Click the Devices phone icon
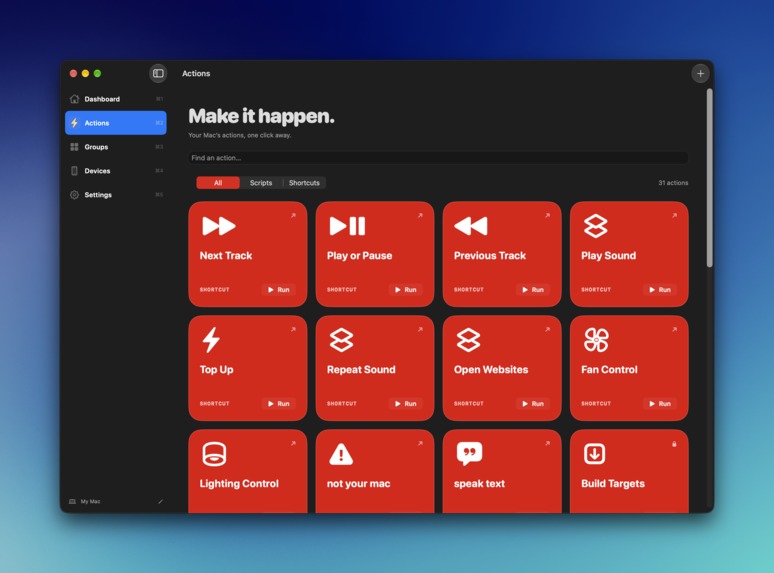Image resolution: width=774 pixels, height=573 pixels. (x=75, y=171)
